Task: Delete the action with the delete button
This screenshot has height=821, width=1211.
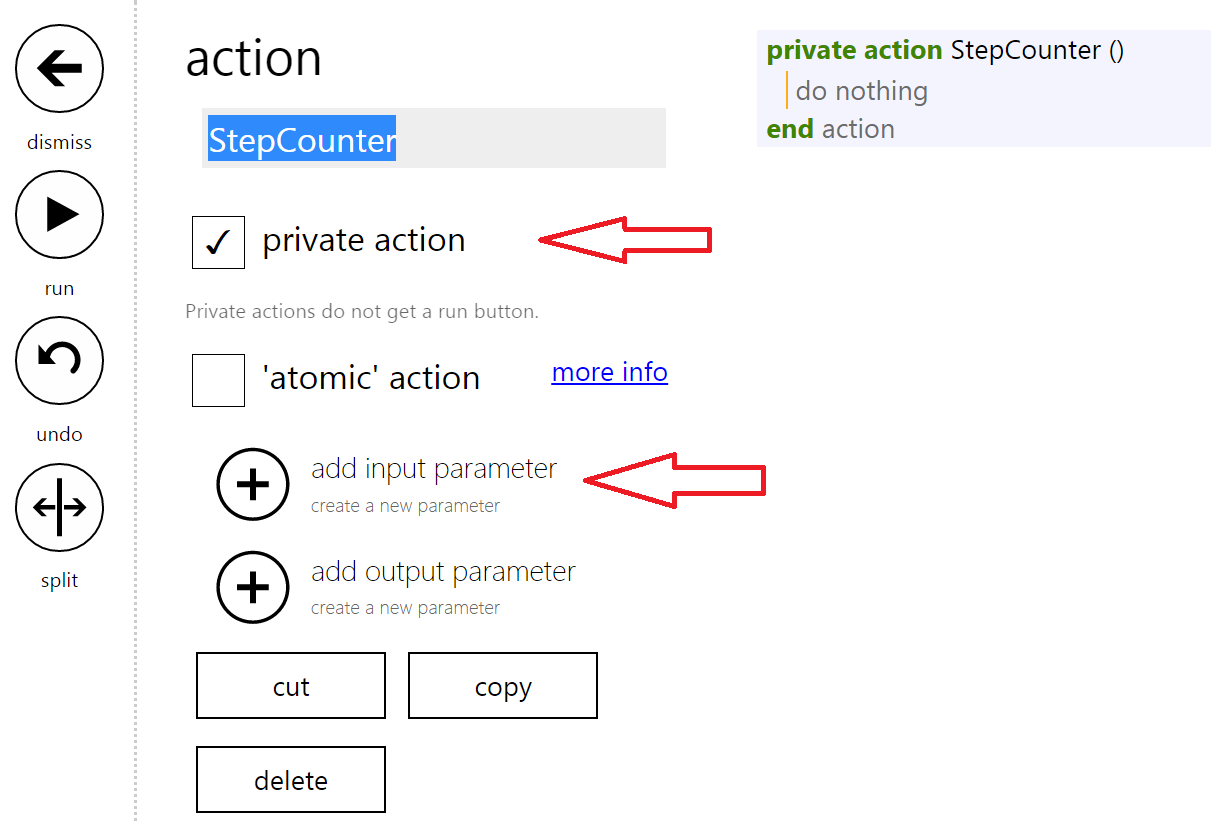Action: pyautogui.click(x=291, y=779)
